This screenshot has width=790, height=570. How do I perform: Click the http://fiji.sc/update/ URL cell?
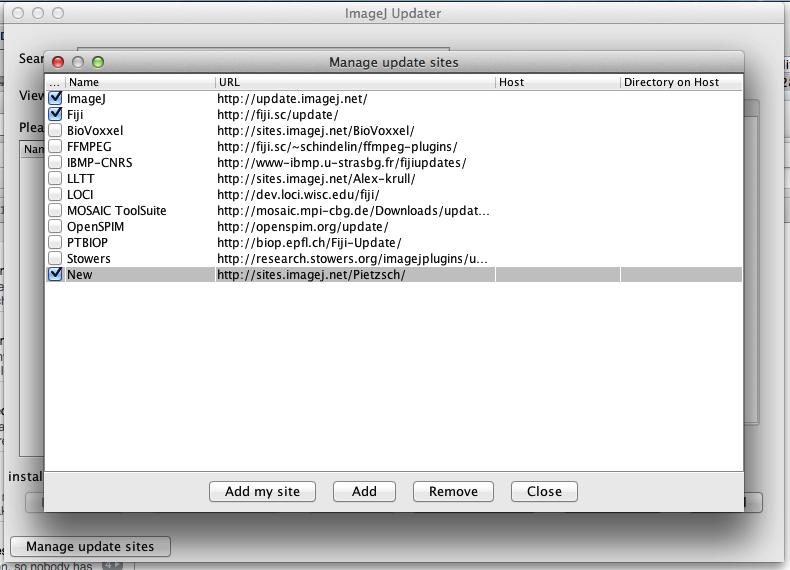pyautogui.click(x=355, y=114)
